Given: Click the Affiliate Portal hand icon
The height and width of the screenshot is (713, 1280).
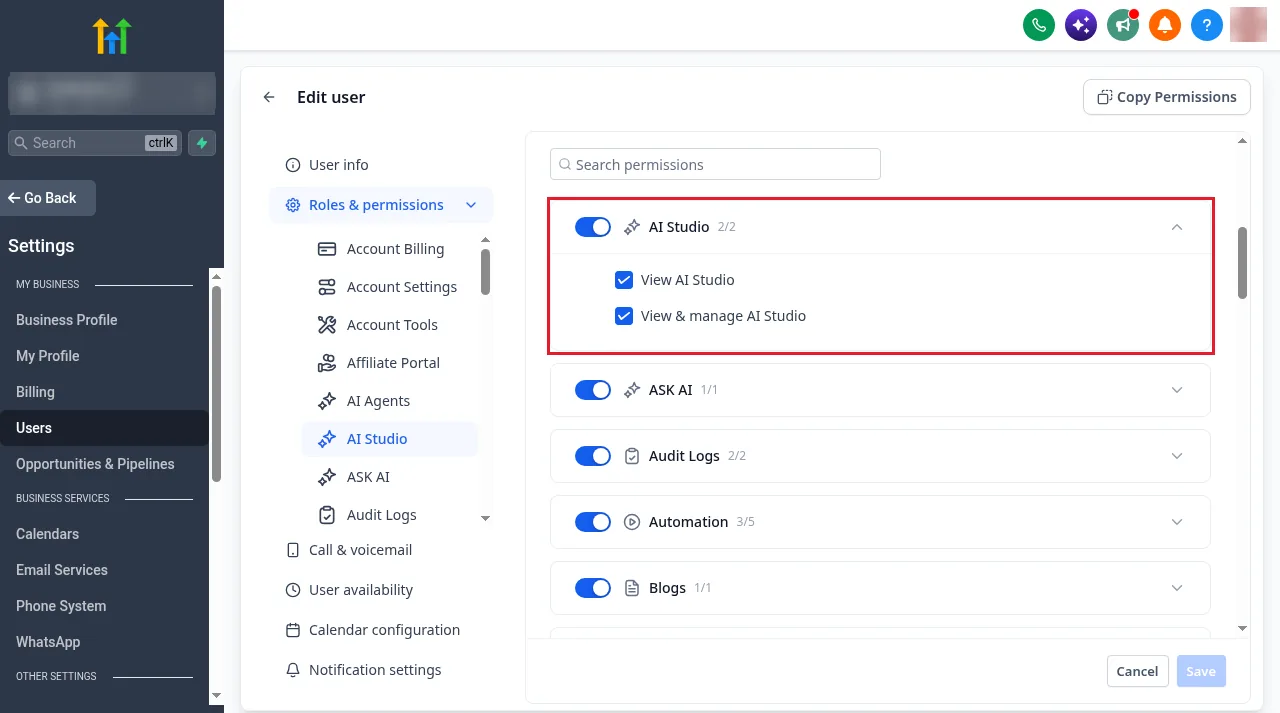Looking at the screenshot, I should [x=327, y=363].
